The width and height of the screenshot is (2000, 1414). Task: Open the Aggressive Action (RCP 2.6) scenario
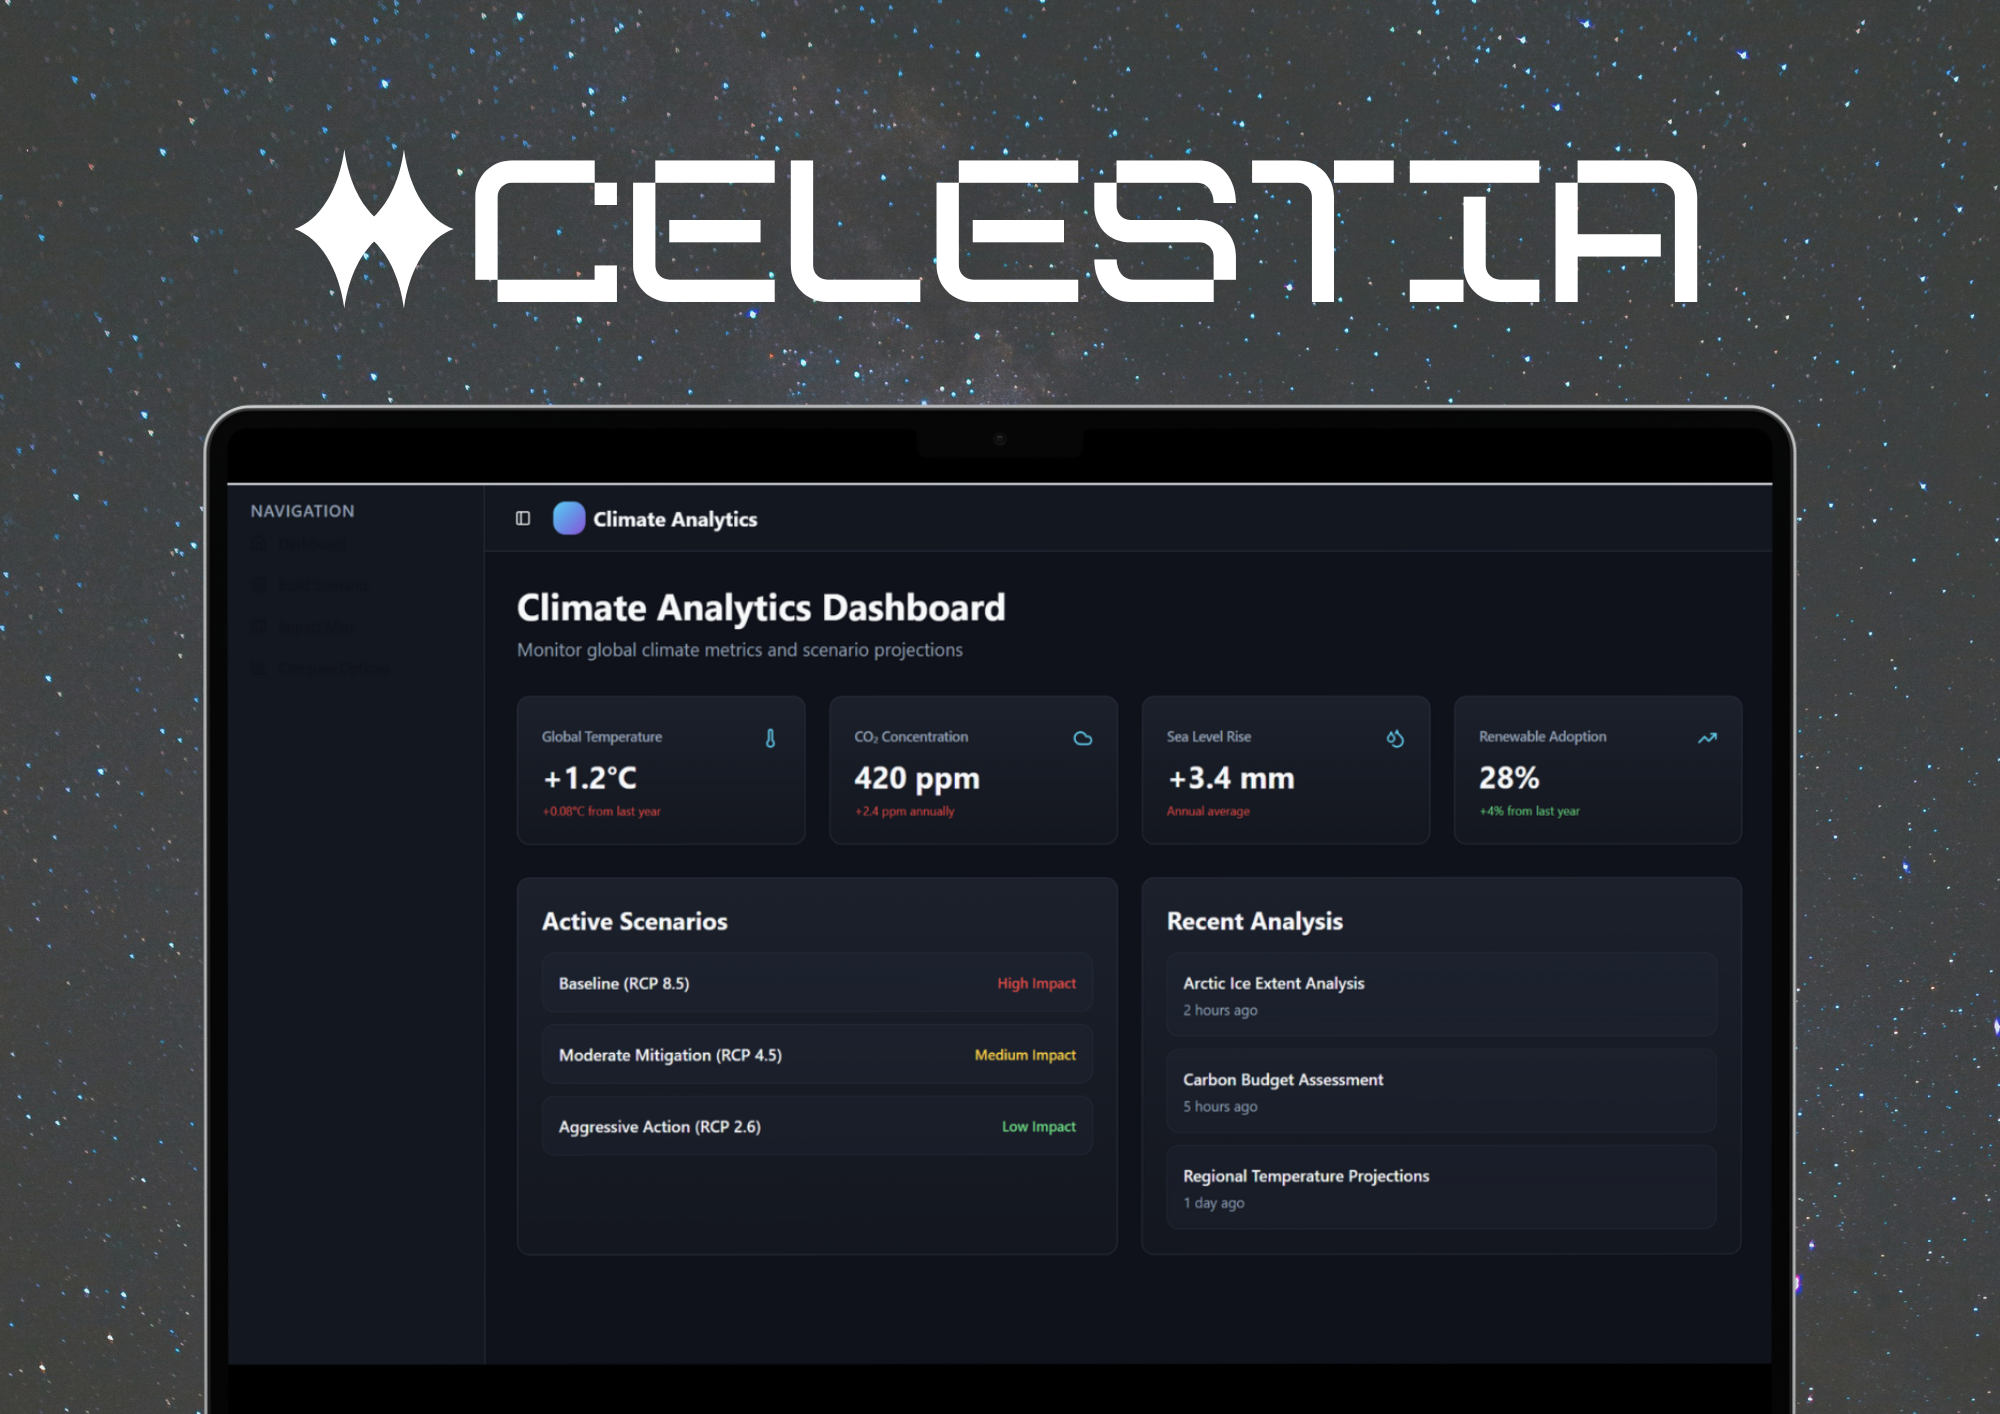coord(816,1126)
